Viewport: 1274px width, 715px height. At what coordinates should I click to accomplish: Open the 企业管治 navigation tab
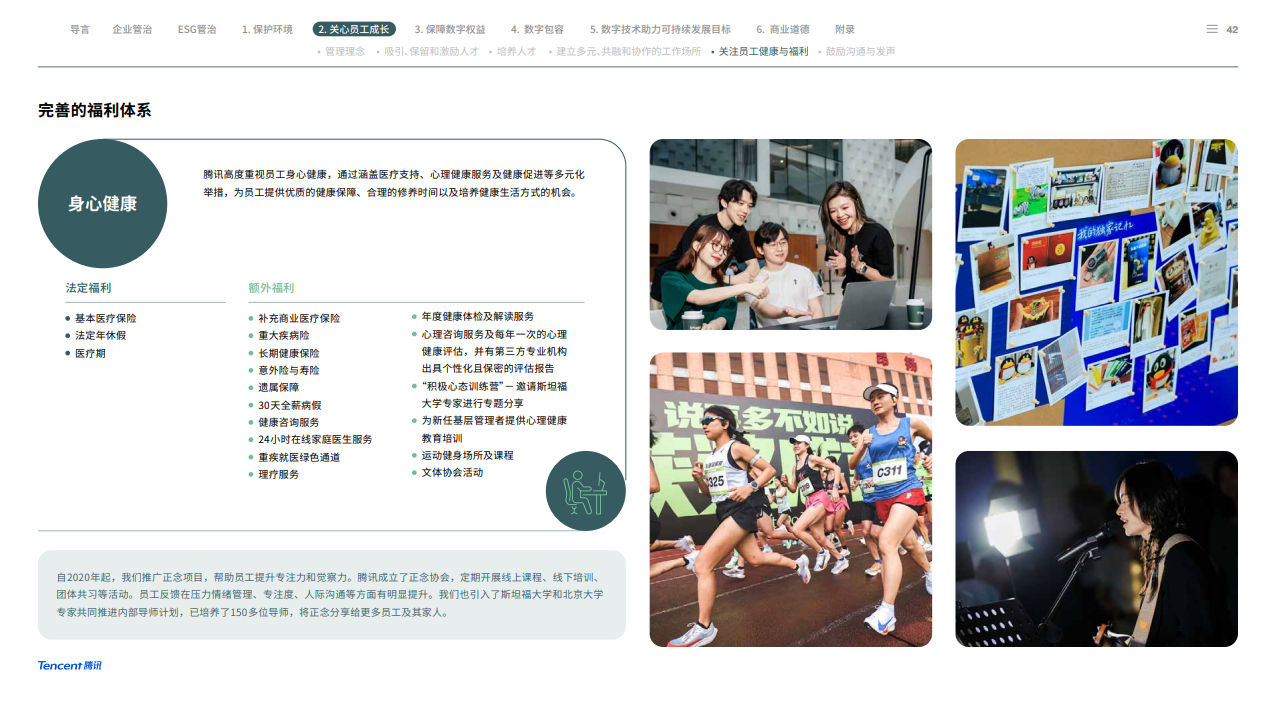coord(132,29)
